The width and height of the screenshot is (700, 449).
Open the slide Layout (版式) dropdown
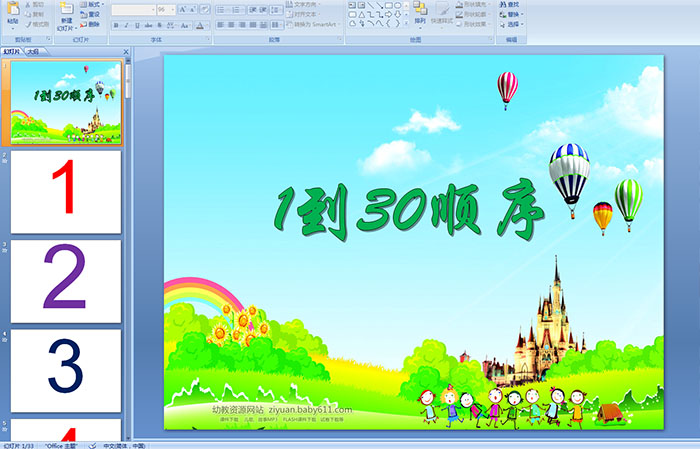pyautogui.click(x=92, y=4)
